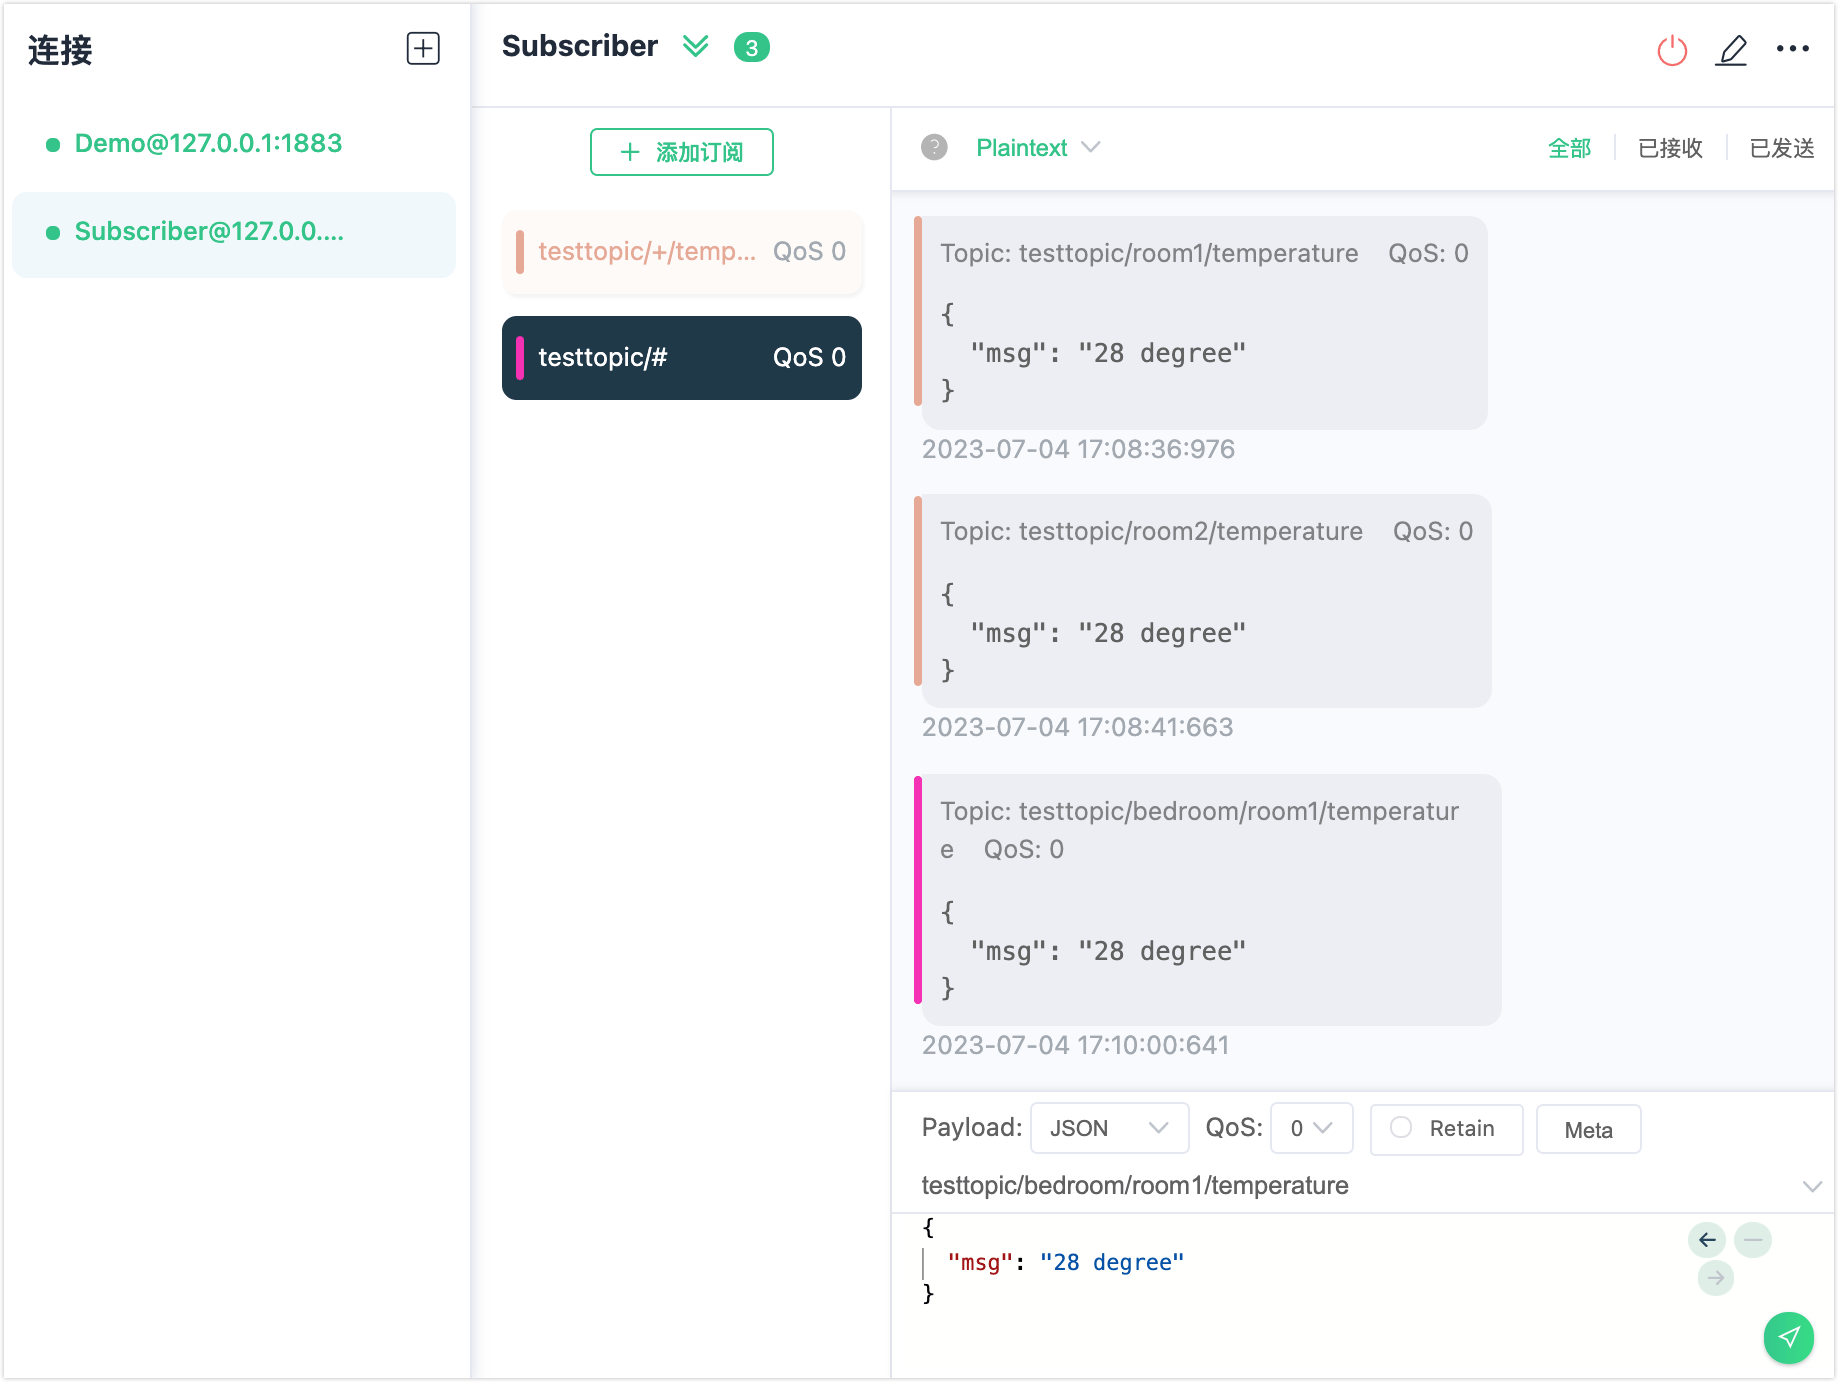Click the next message right arrow
Viewport: 1838px width, 1382px height.
click(x=1716, y=1278)
